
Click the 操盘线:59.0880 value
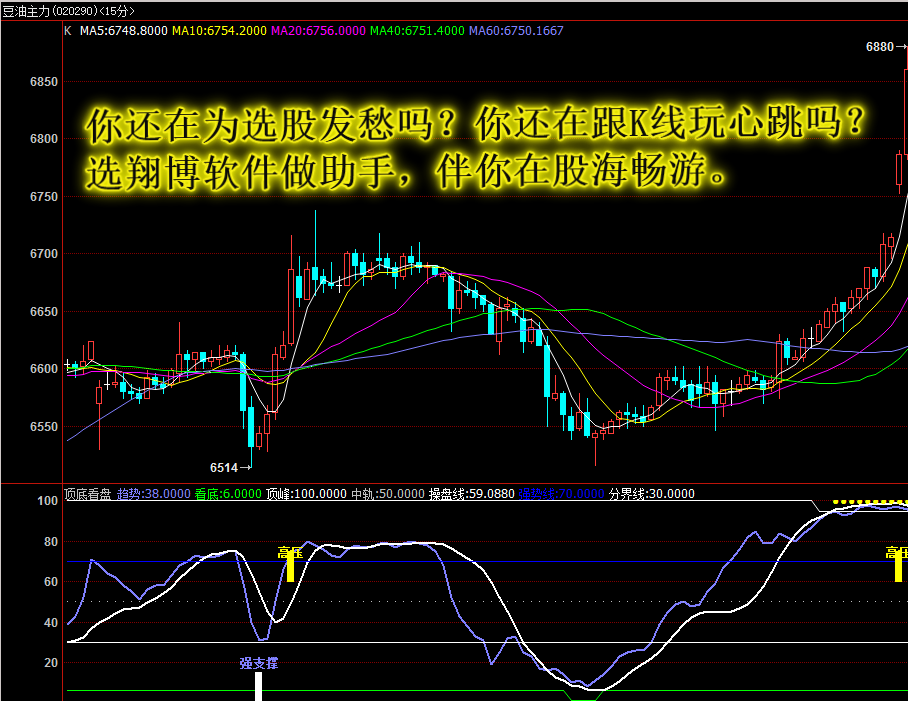pyautogui.click(x=472, y=494)
